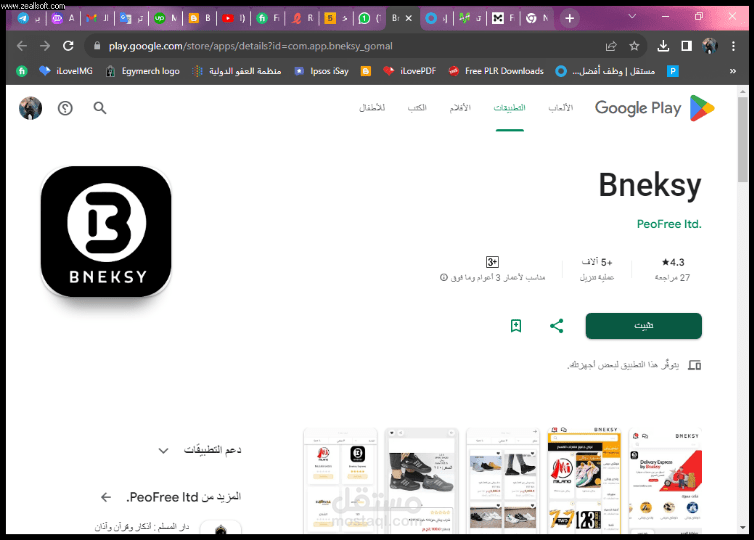Open the منظمة العفو الدولية bookmark
The height and width of the screenshot is (540, 754).
coord(237,71)
